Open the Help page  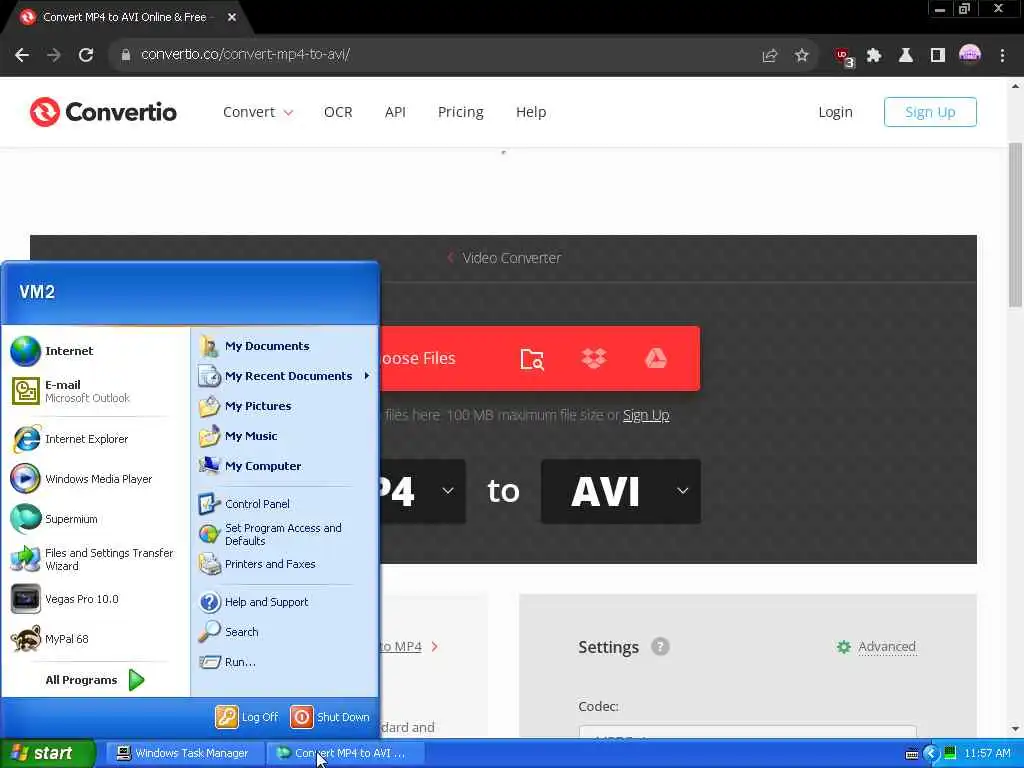(531, 112)
